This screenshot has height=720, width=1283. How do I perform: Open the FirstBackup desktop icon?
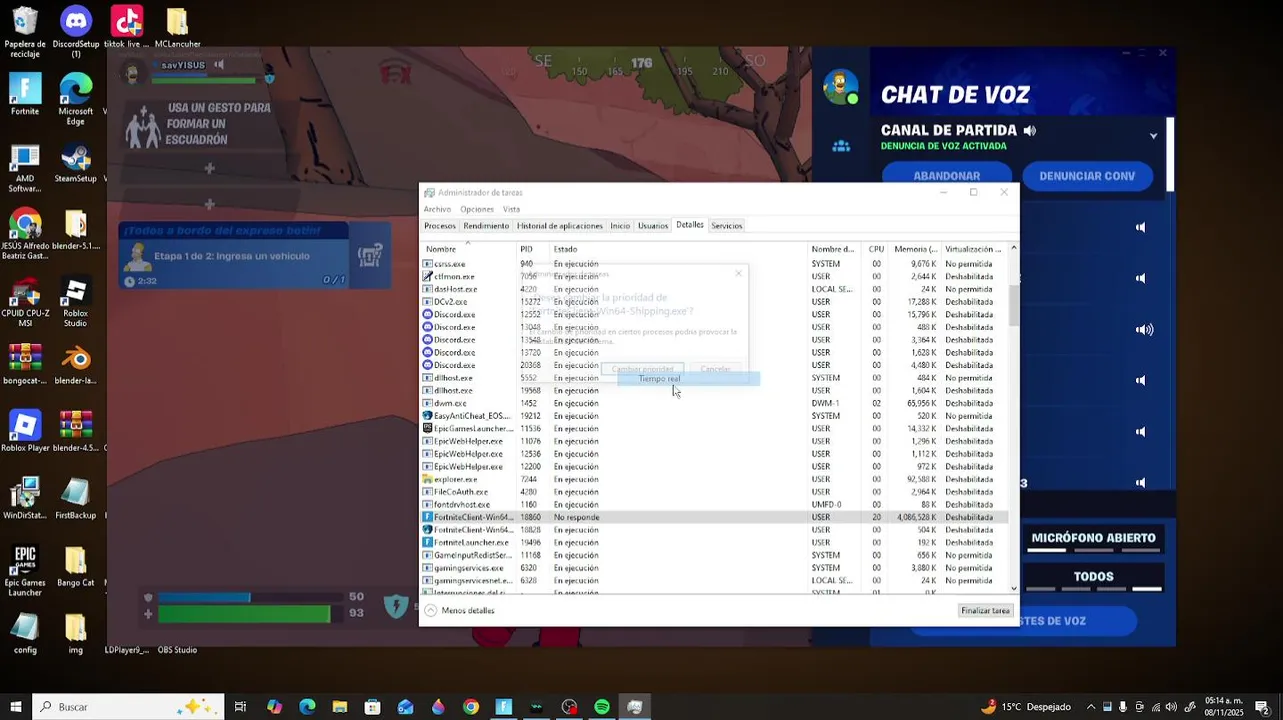pos(76,499)
